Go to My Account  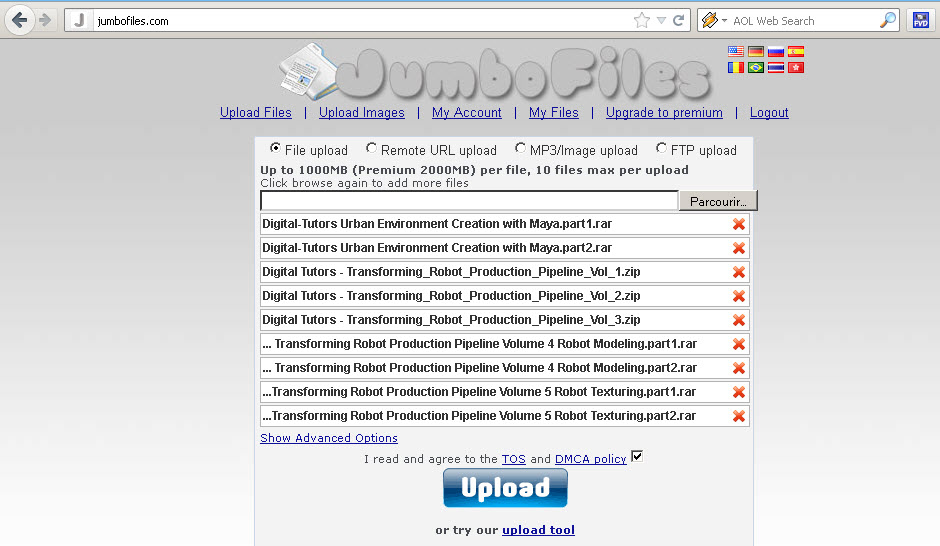click(x=466, y=113)
